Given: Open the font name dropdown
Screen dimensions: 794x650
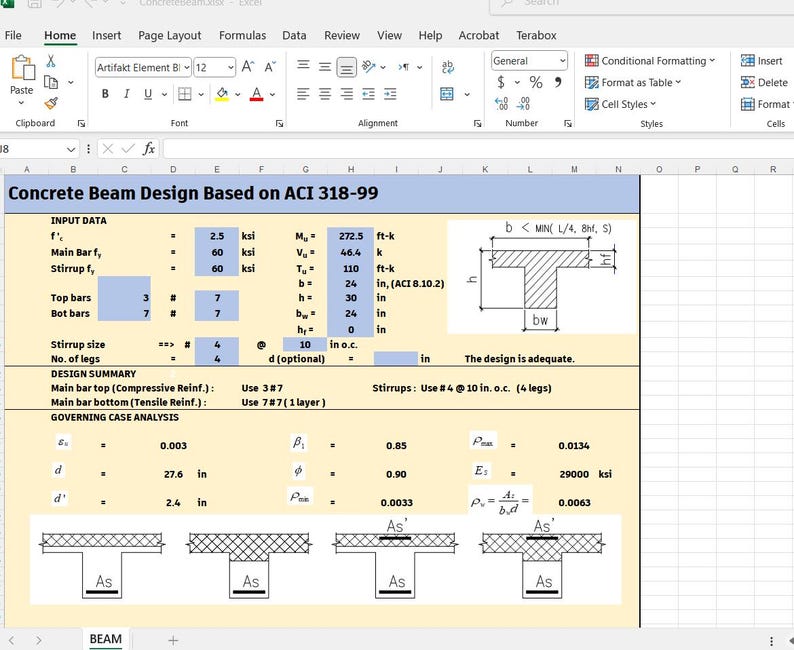Looking at the screenshot, I should (187, 67).
